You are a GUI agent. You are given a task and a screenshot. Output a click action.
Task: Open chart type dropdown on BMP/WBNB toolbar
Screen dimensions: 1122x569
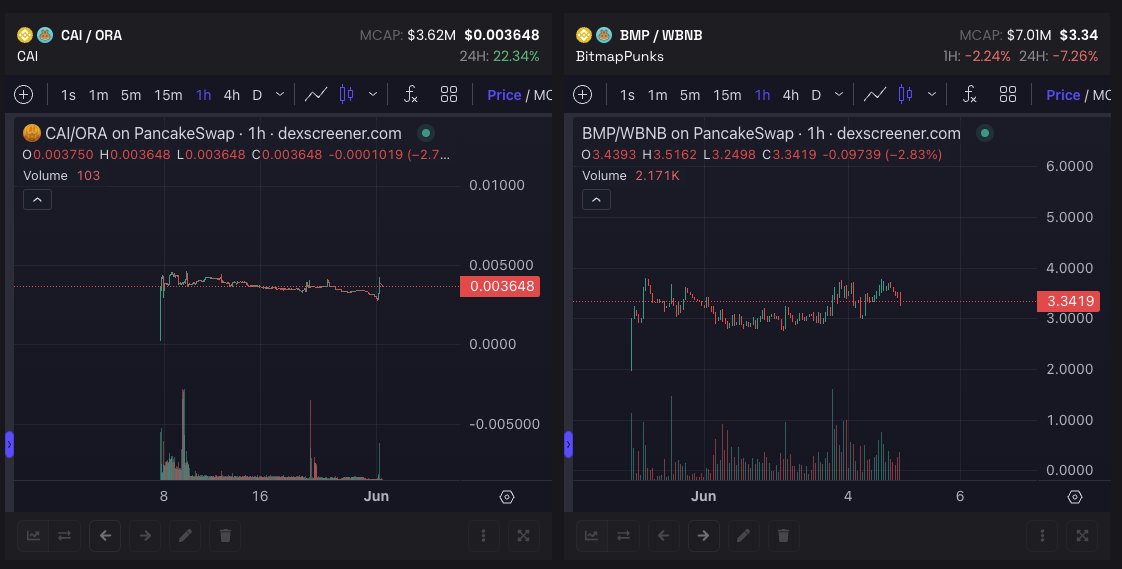point(932,94)
